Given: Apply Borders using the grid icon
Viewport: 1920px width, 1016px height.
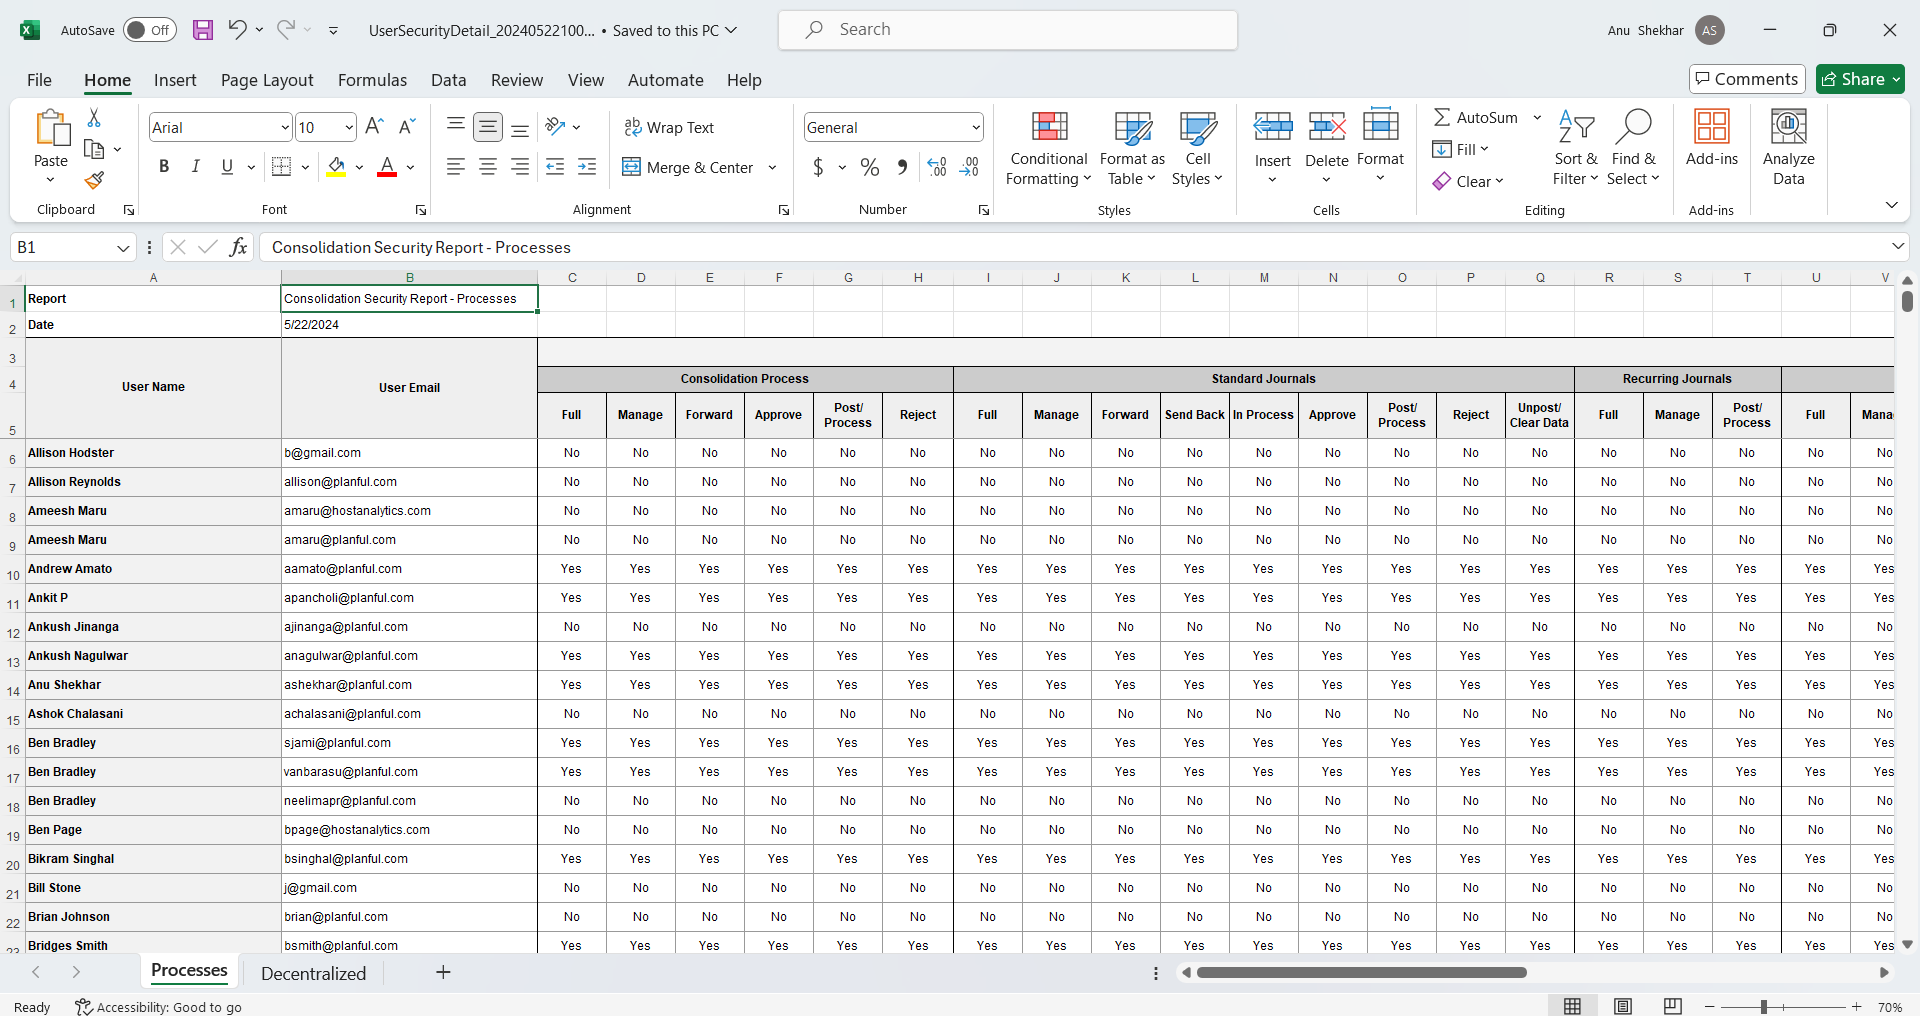Looking at the screenshot, I should click(x=282, y=167).
